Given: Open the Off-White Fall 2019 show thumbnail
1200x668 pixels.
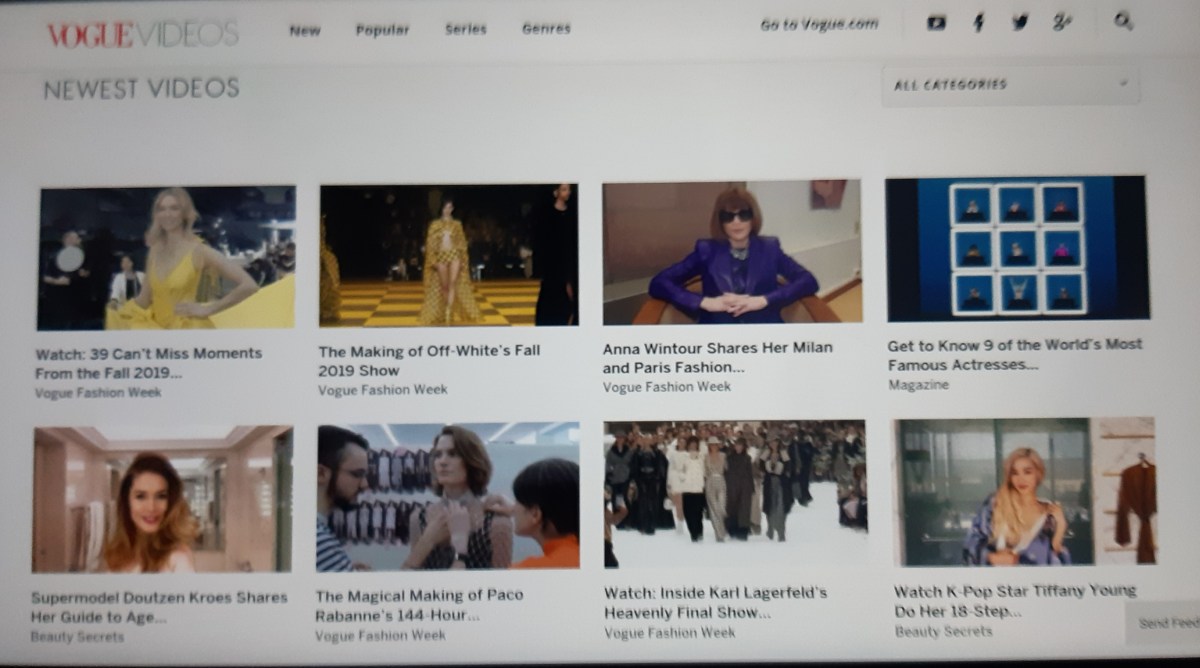Looking at the screenshot, I should [448, 255].
